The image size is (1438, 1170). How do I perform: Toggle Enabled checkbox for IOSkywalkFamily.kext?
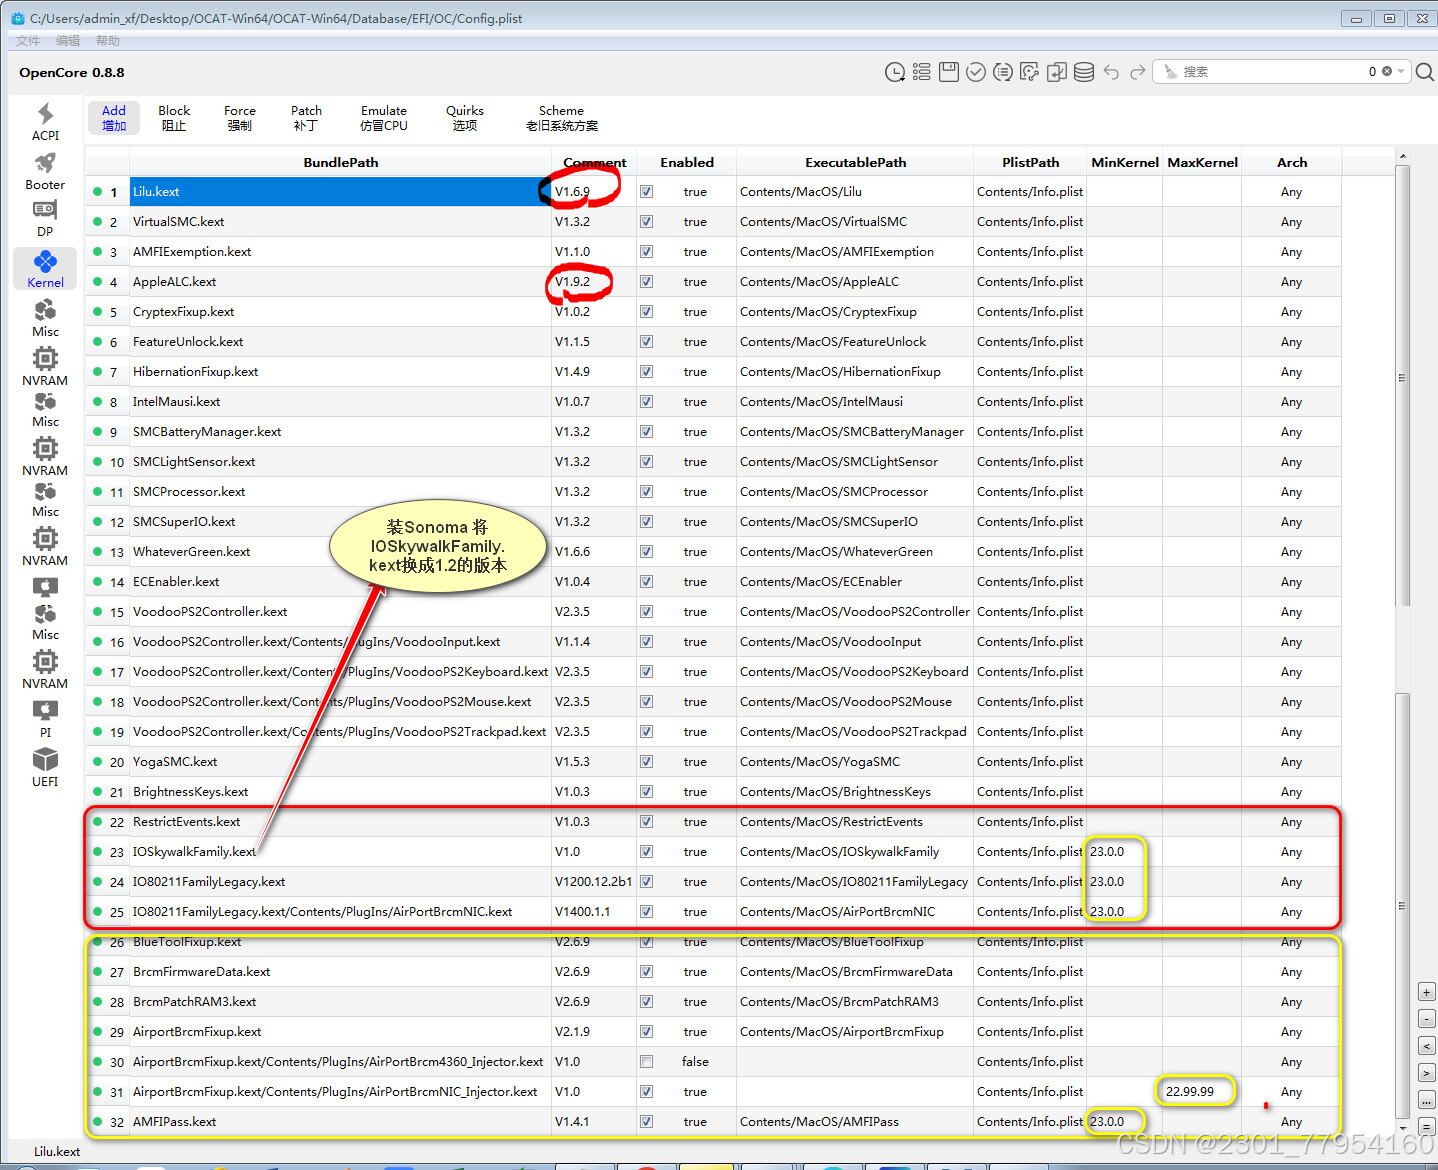(647, 852)
